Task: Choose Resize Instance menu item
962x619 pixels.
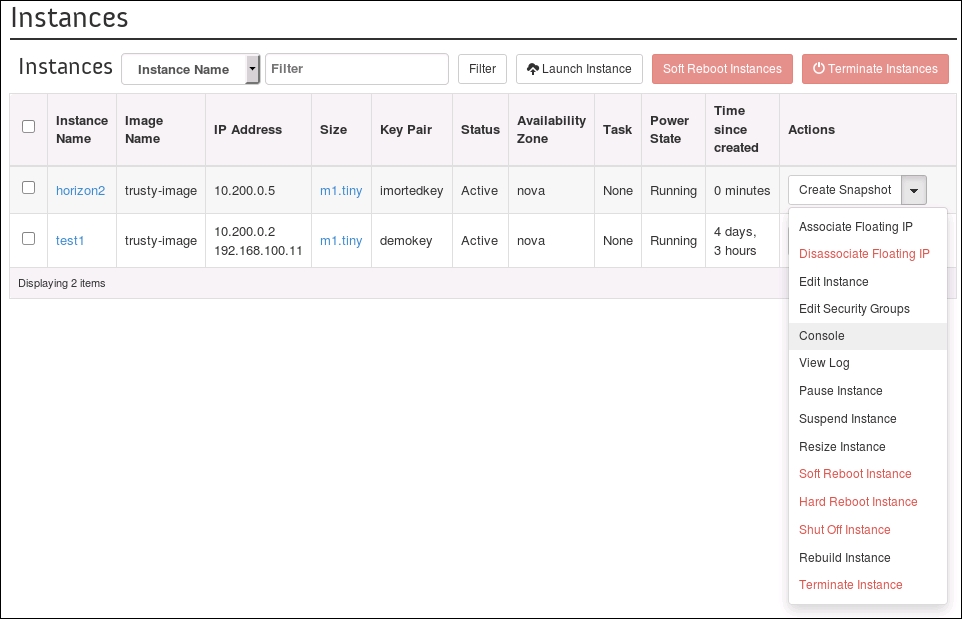Action: click(842, 447)
